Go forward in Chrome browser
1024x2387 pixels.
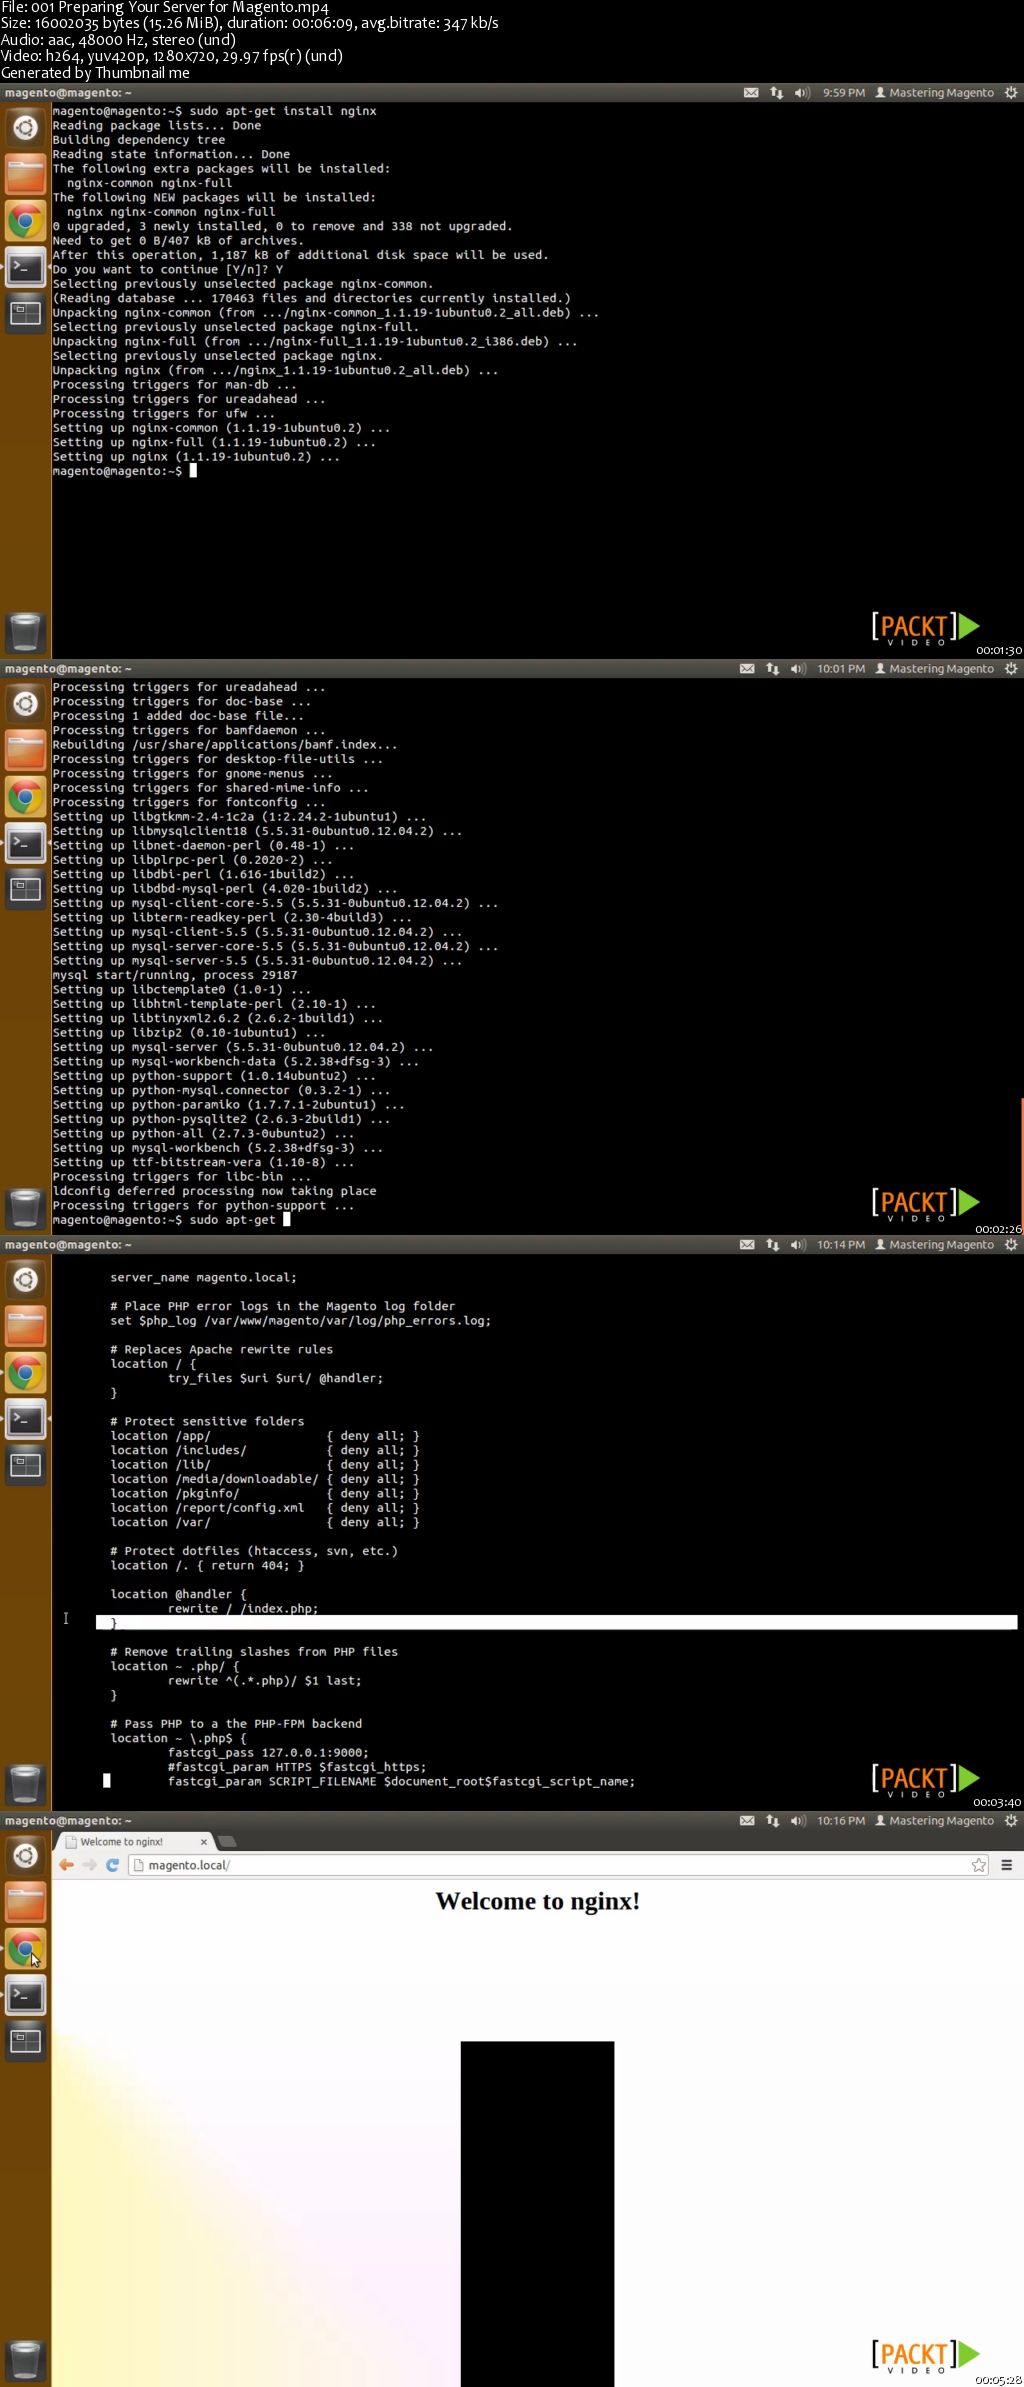pos(89,1865)
